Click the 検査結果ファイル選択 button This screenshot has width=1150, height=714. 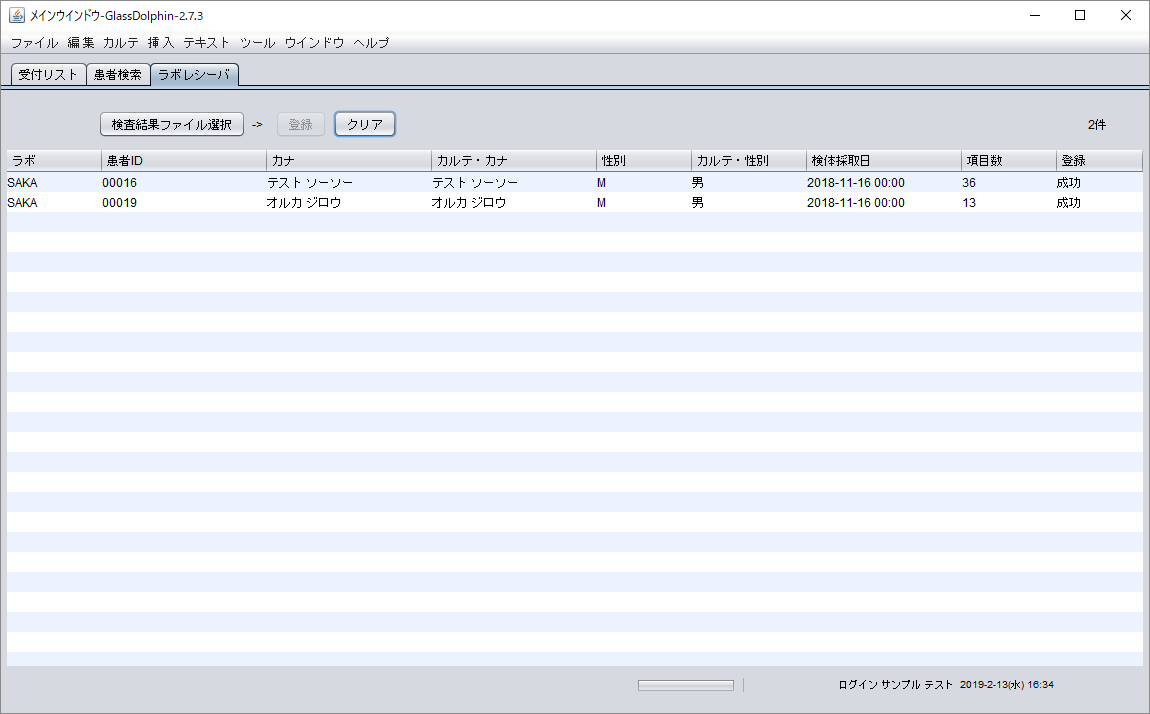tap(172, 124)
